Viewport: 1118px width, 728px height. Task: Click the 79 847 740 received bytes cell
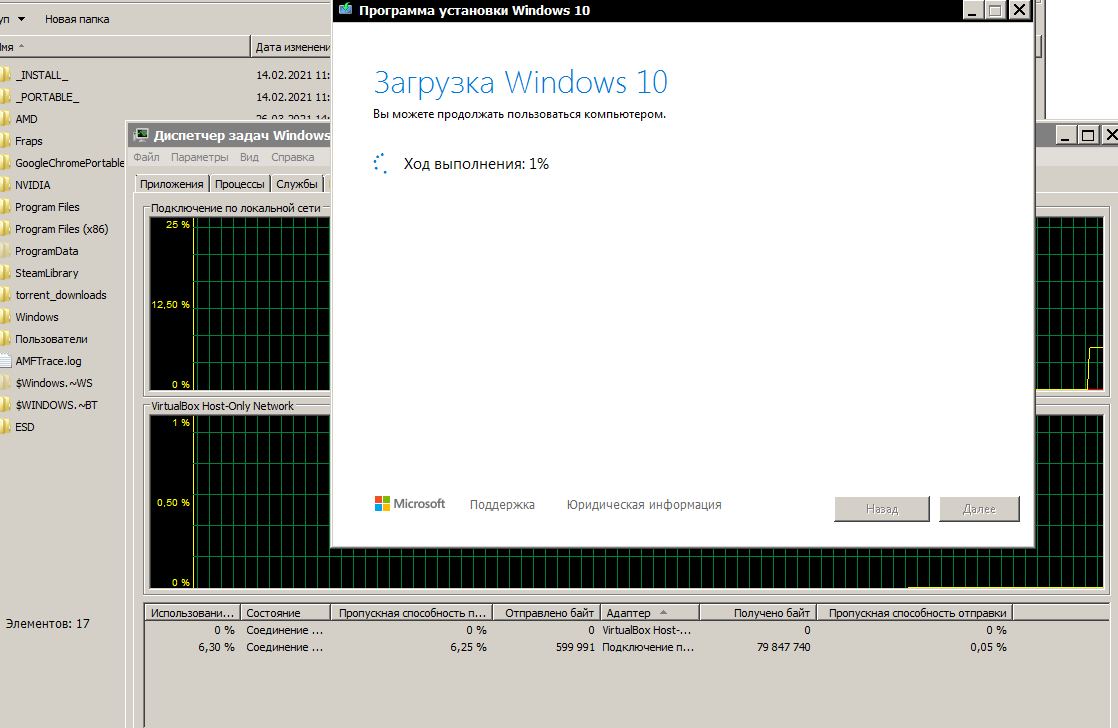pyautogui.click(x=783, y=647)
